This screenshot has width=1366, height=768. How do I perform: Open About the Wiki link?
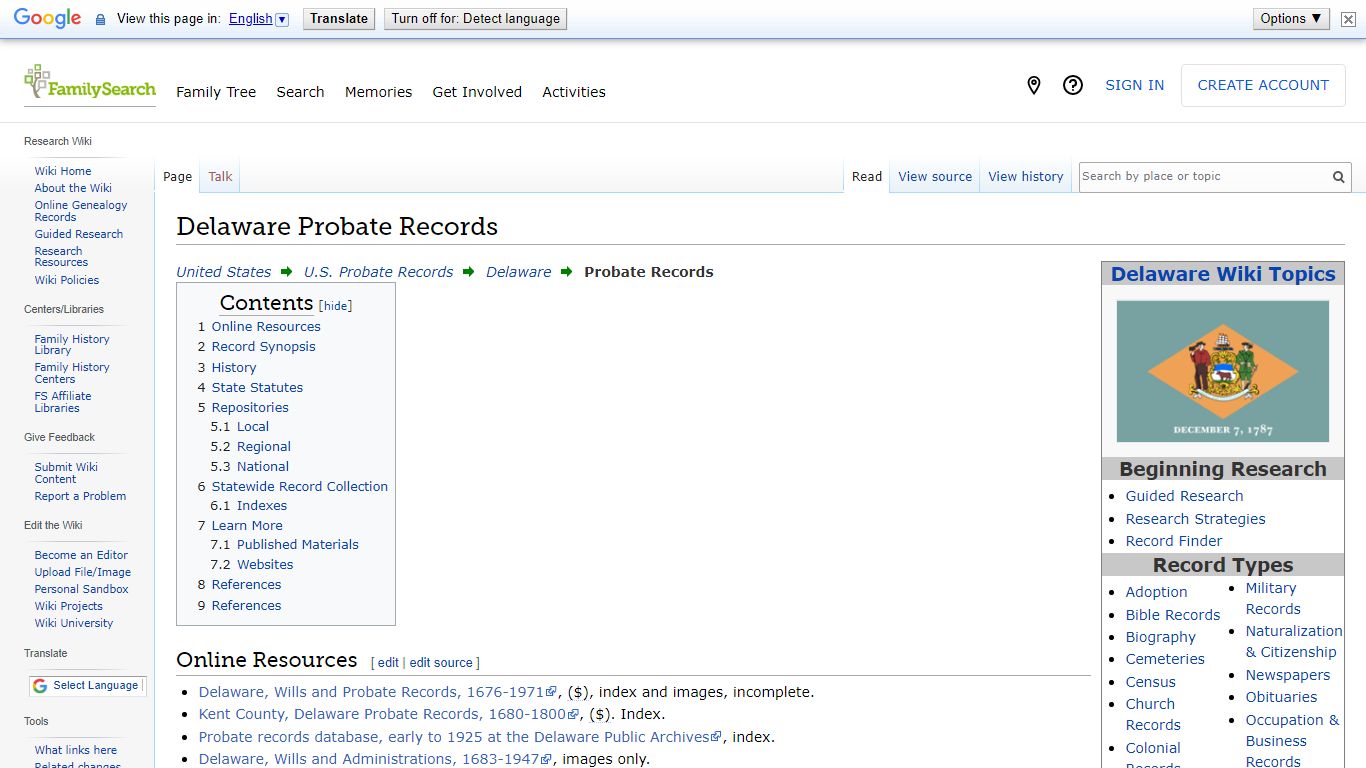pos(73,188)
